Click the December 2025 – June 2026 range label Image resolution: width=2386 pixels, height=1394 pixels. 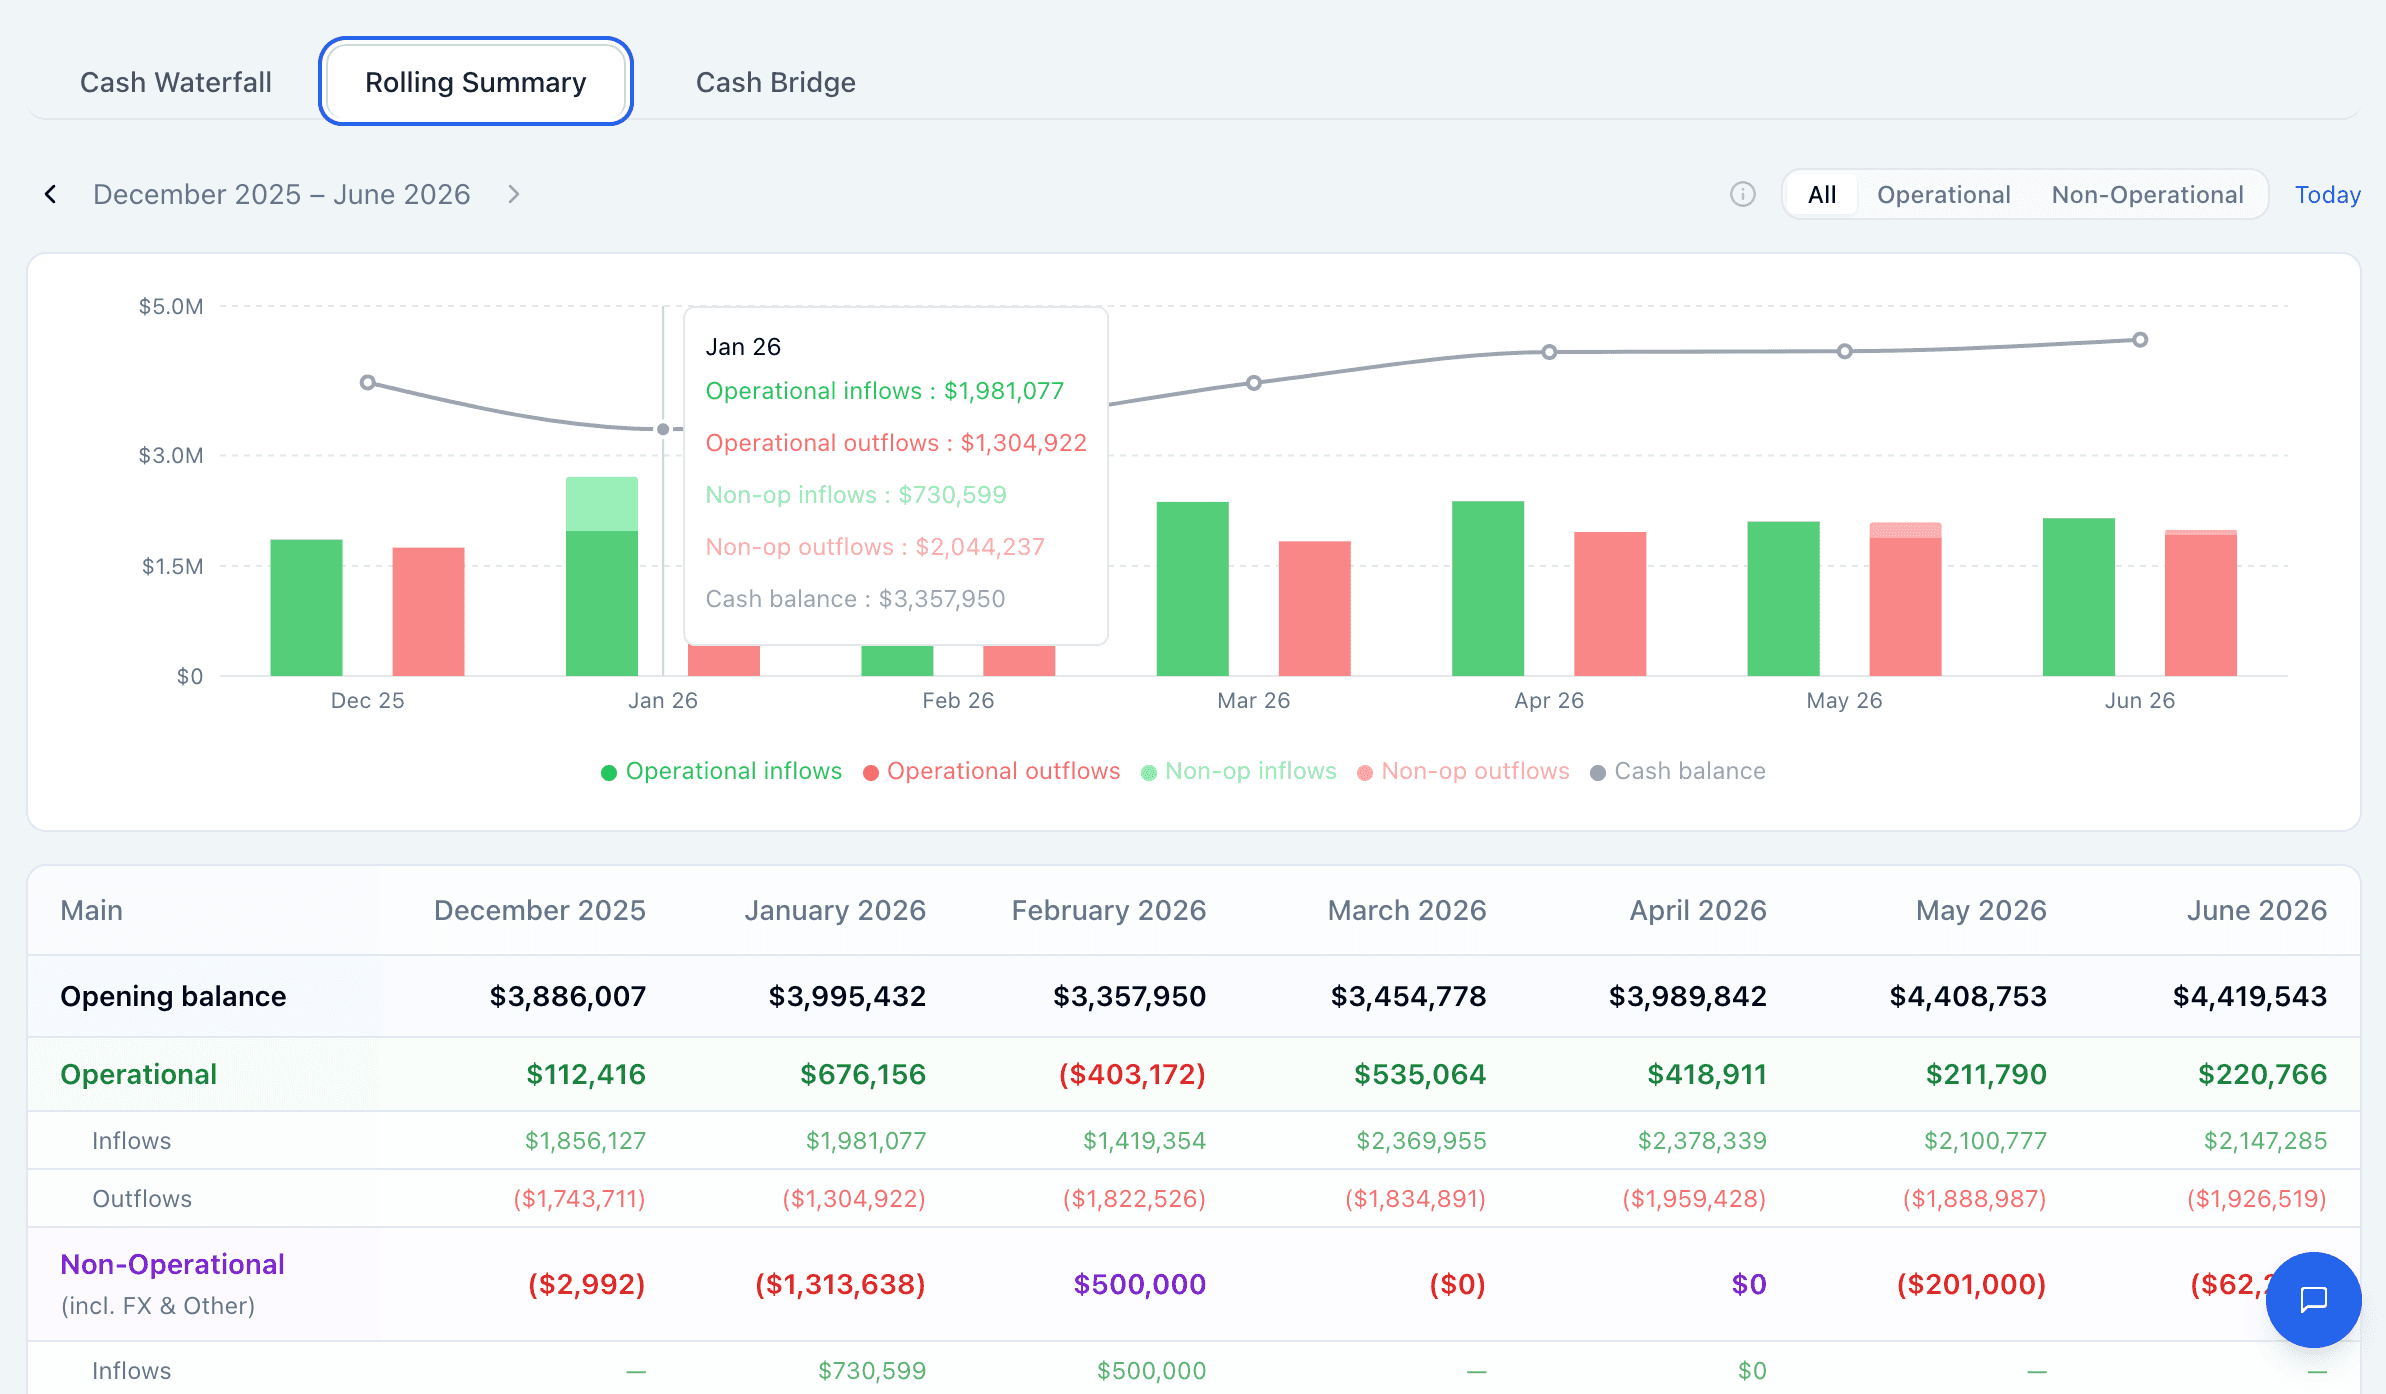pos(282,194)
